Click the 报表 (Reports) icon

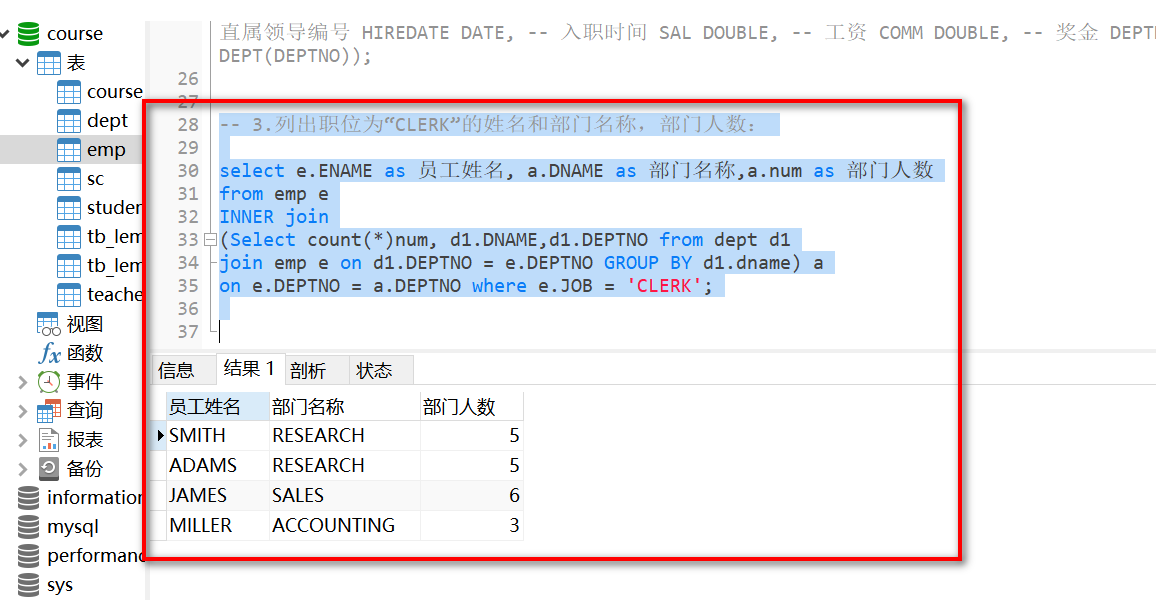coord(49,440)
